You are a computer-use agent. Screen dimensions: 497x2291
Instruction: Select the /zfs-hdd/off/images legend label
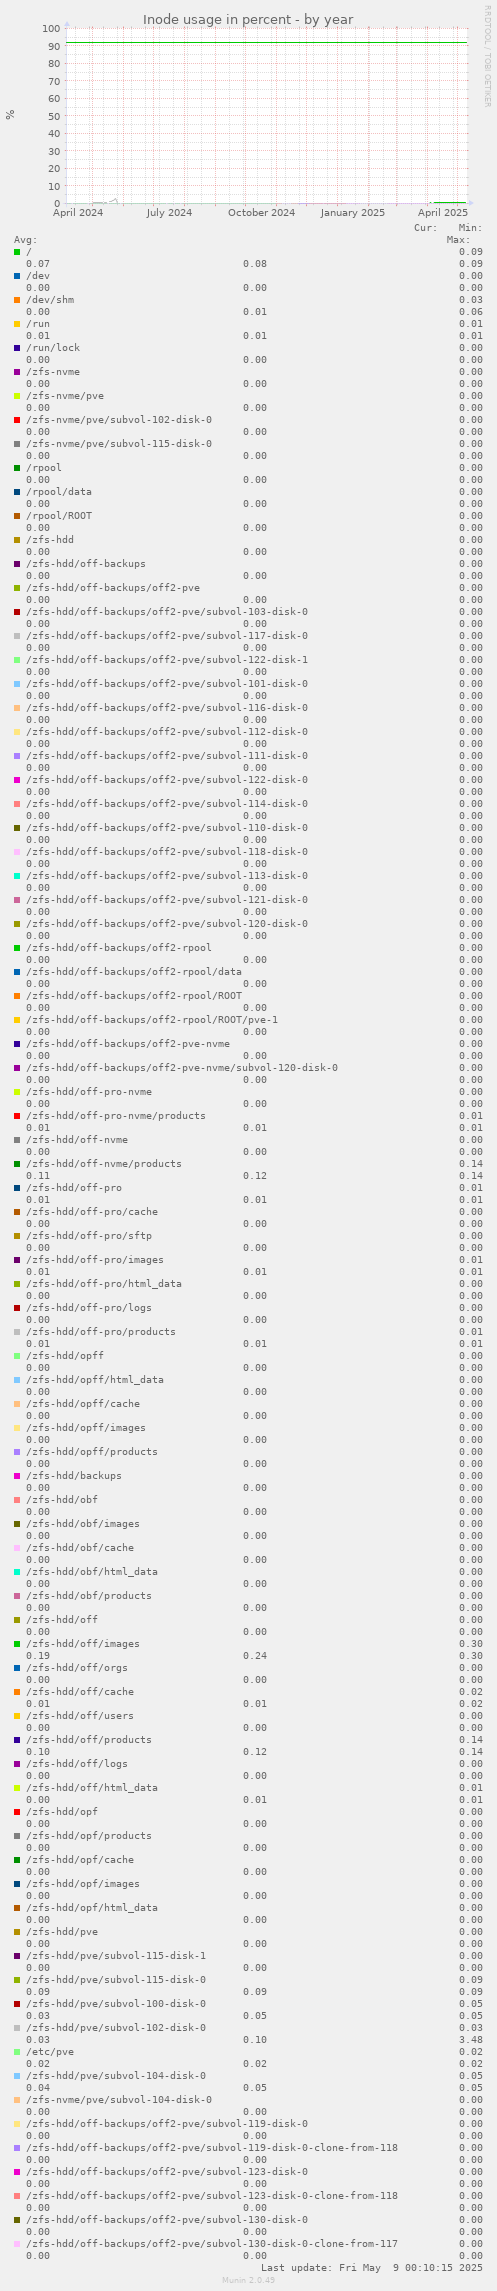coord(83,1644)
